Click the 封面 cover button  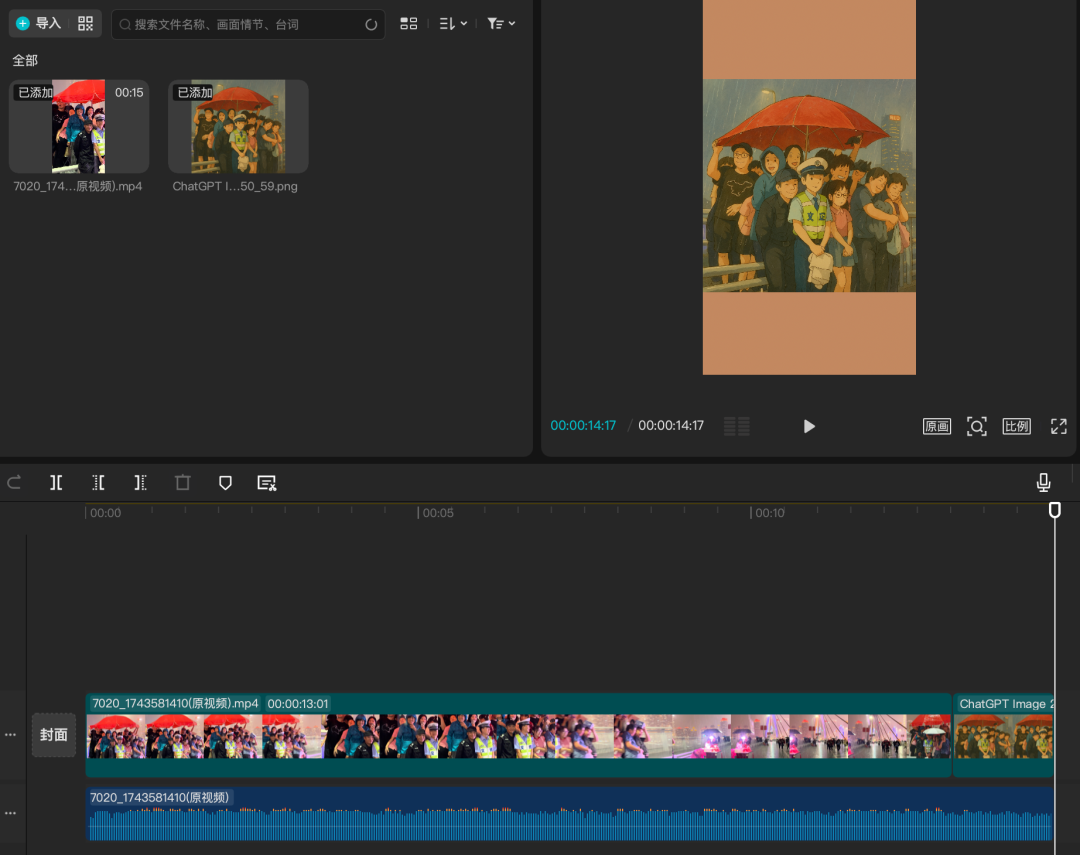click(54, 735)
